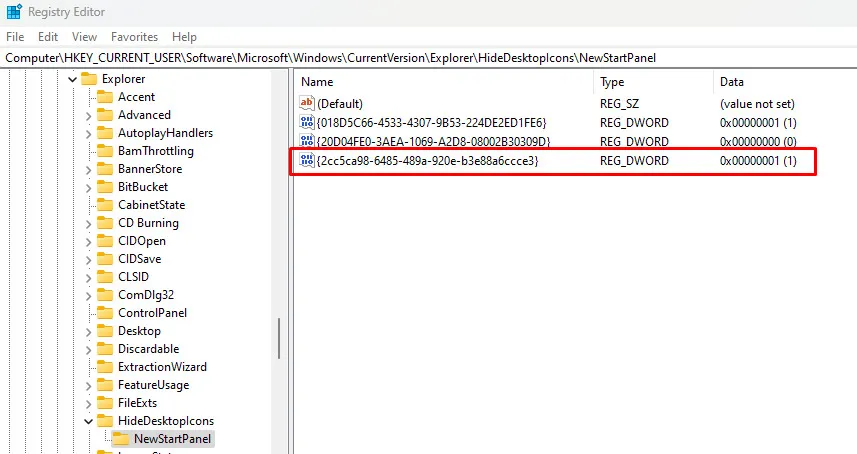
Task: Expand the BannerStore key
Action: pos(89,170)
